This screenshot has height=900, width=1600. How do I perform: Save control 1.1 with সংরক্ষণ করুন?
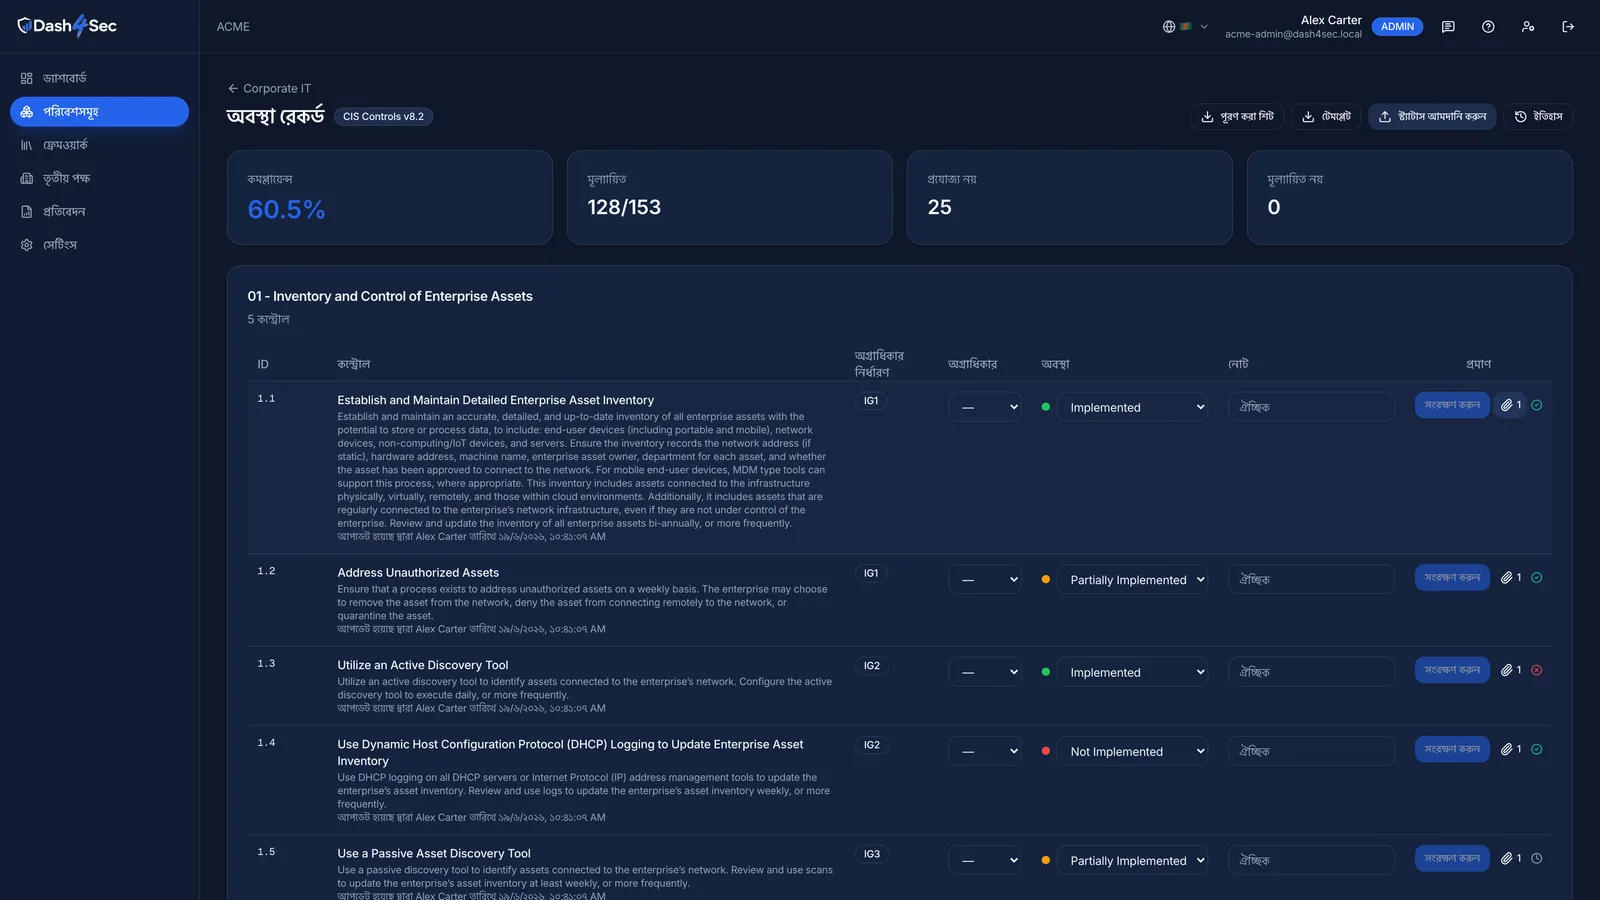[1452, 405]
